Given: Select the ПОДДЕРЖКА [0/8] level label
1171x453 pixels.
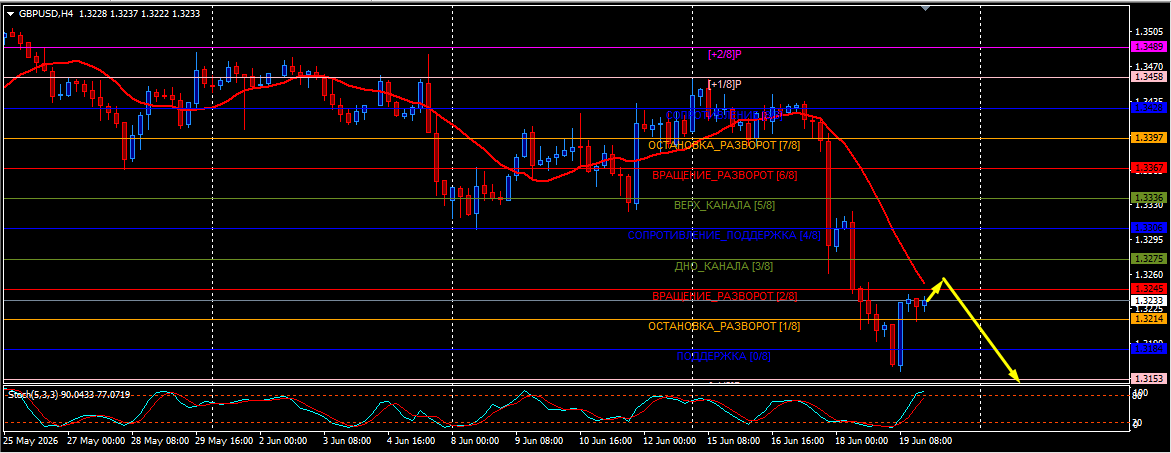Looking at the screenshot, I should coord(724,357).
